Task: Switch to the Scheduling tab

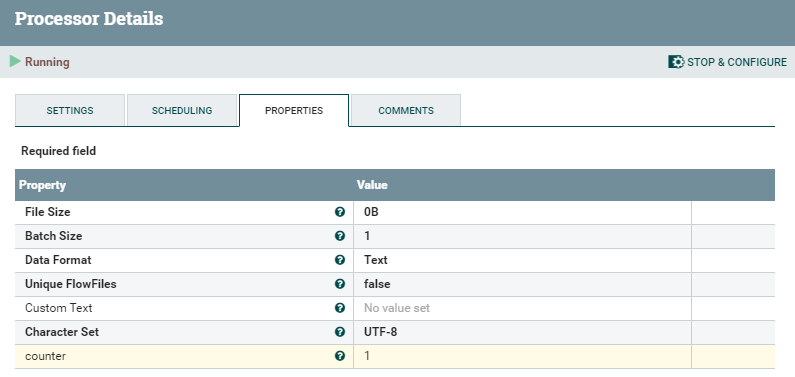Action: click(x=182, y=110)
